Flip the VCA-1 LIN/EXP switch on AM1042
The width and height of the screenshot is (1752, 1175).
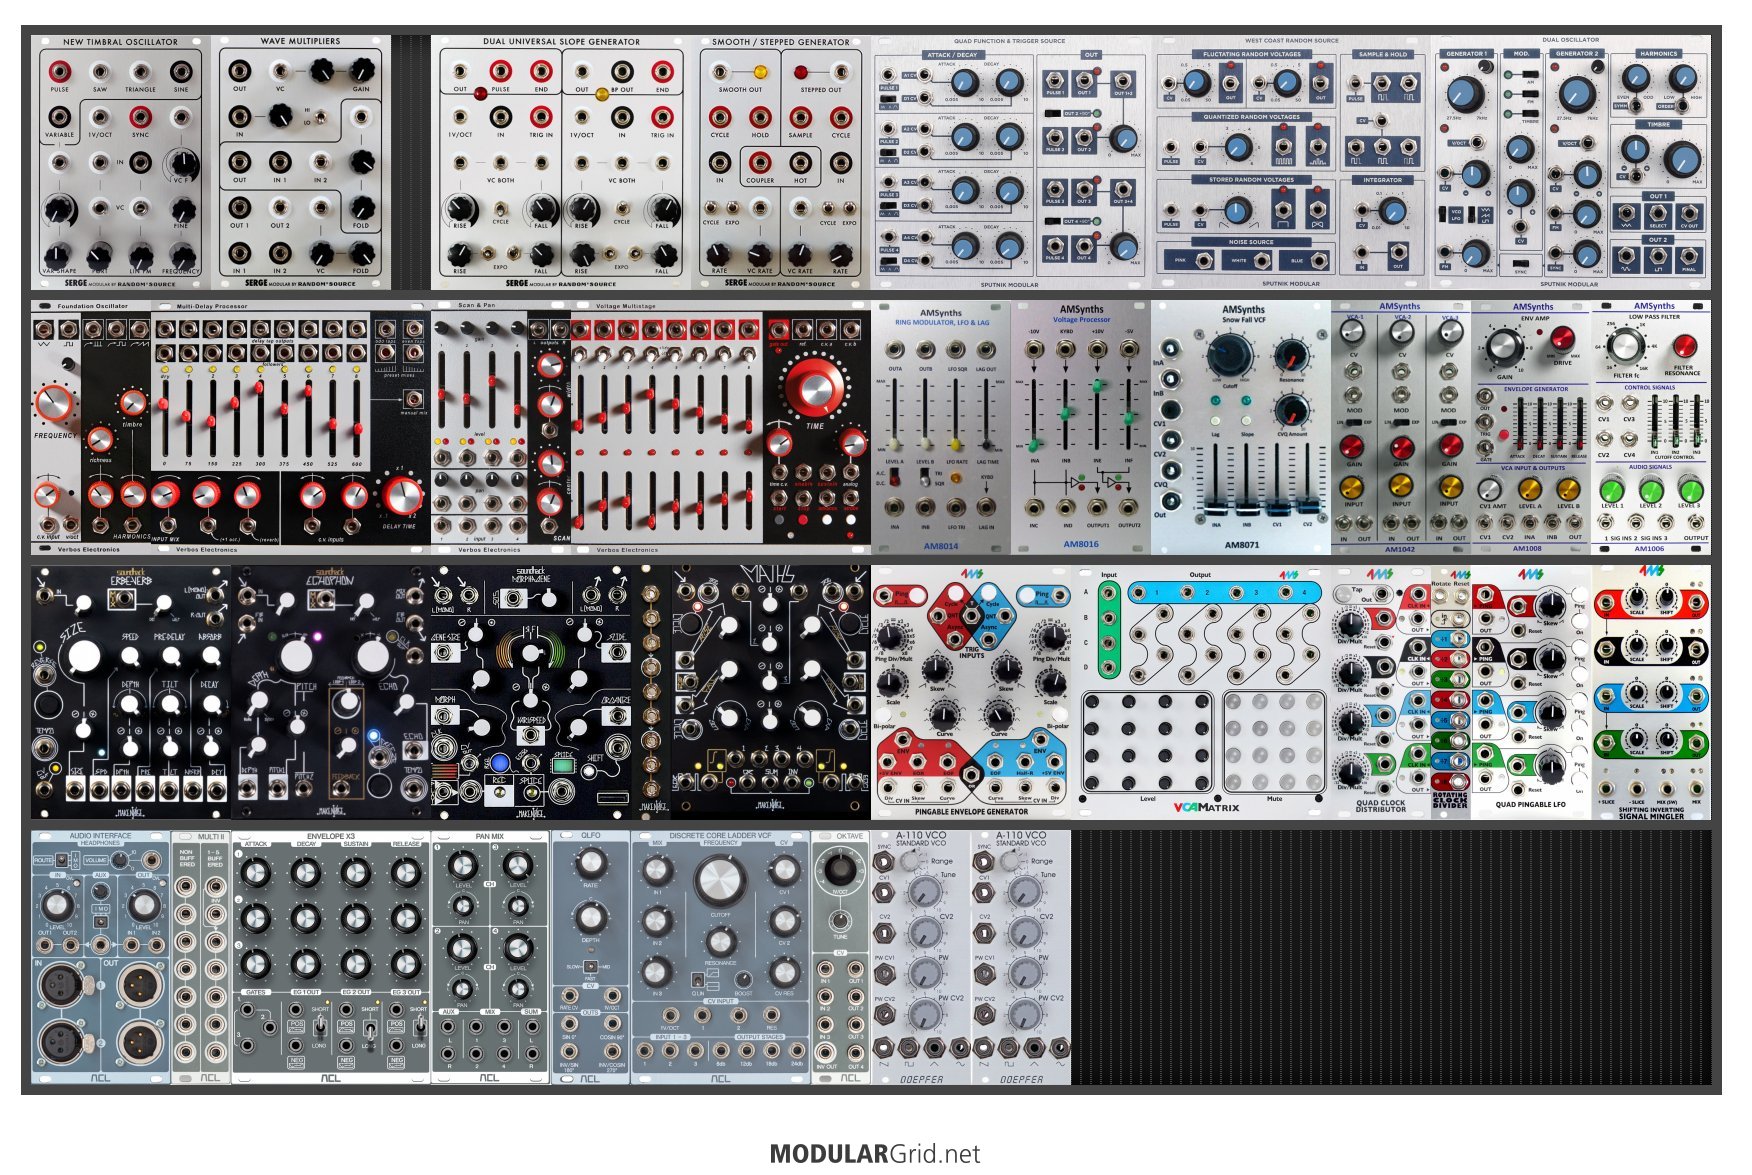pyautogui.click(x=1355, y=422)
